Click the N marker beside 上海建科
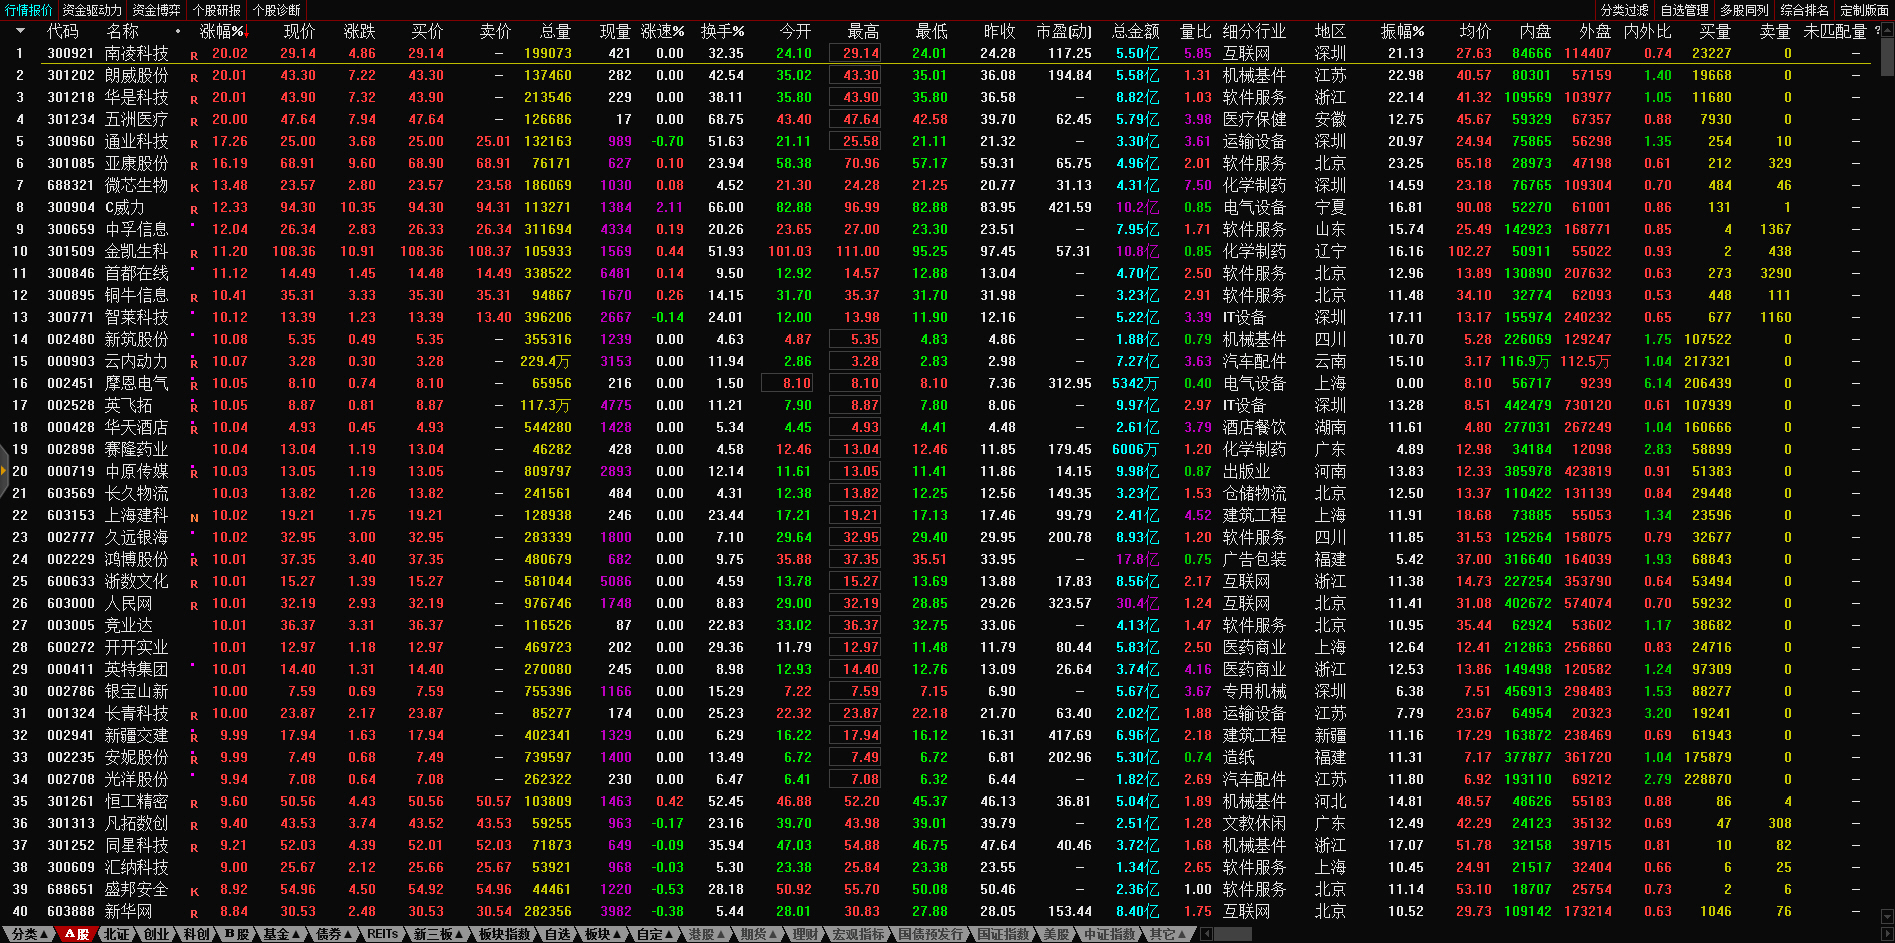 click(x=194, y=517)
